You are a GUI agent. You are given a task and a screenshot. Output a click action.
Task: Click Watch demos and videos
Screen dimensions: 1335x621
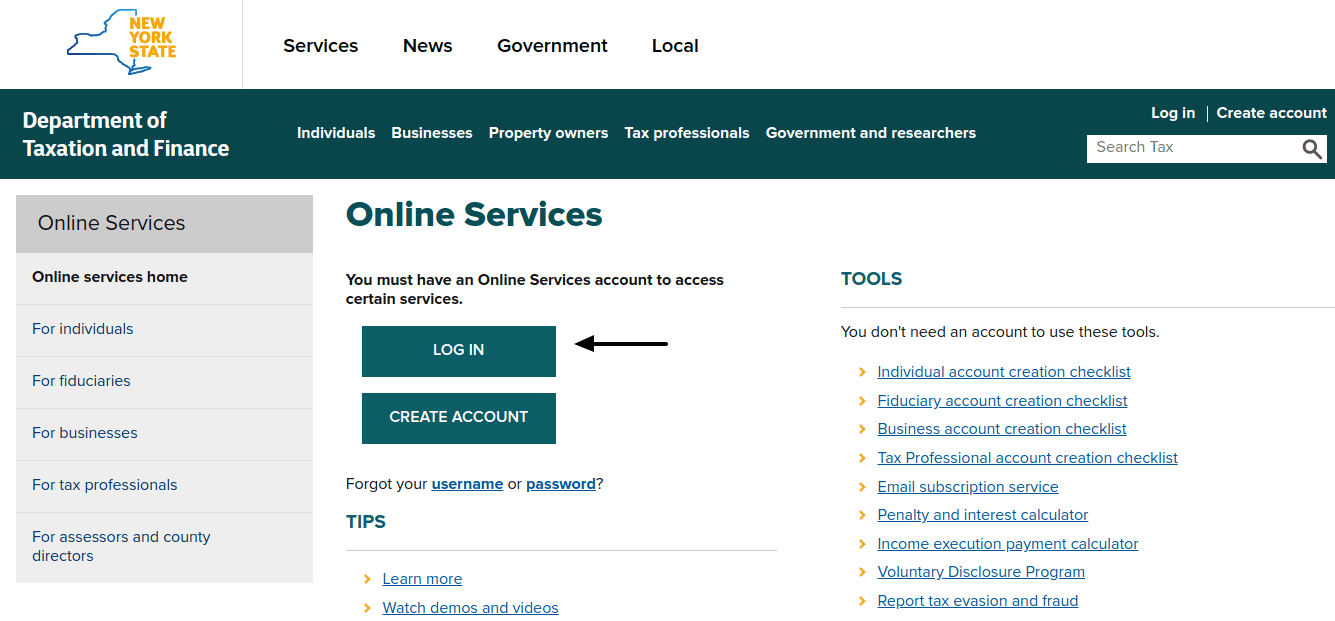[470, 607]
